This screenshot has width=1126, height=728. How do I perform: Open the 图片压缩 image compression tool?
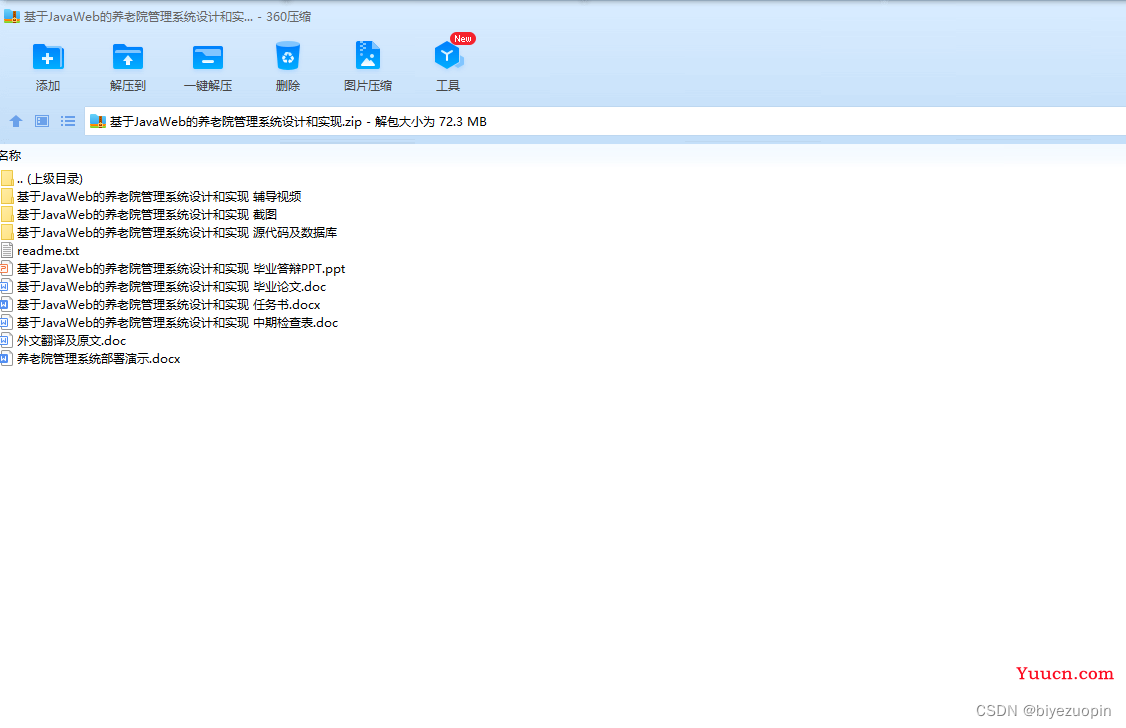point(368,56)
